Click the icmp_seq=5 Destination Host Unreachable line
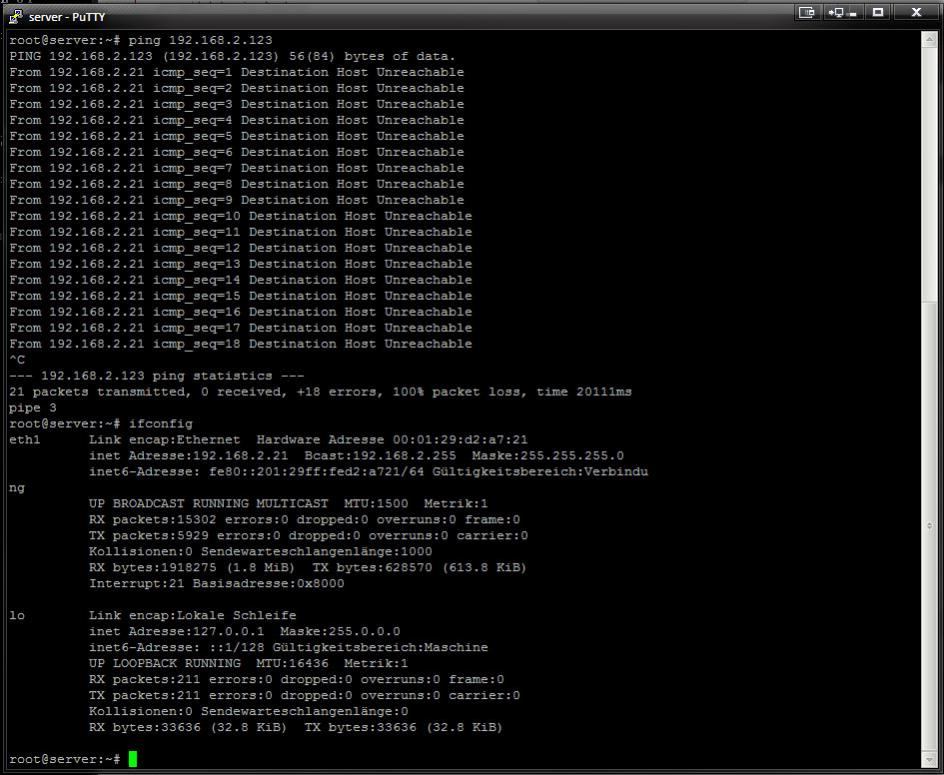Screen dimensions: 944x775 237,136
